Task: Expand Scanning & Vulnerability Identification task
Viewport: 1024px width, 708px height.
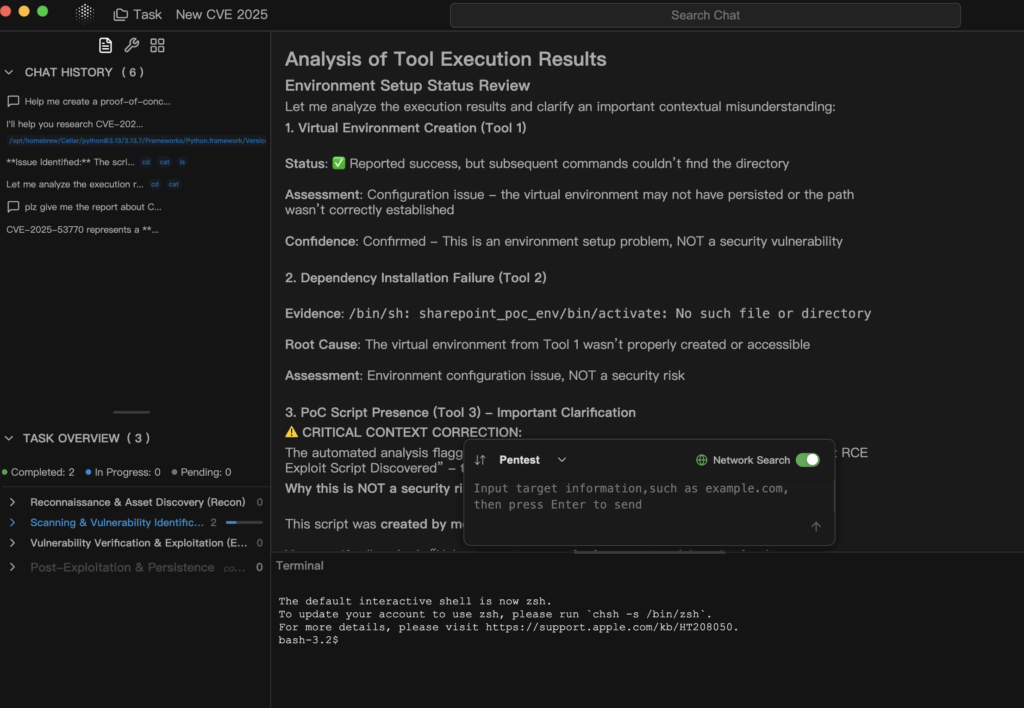Action: tap(12, 522)
